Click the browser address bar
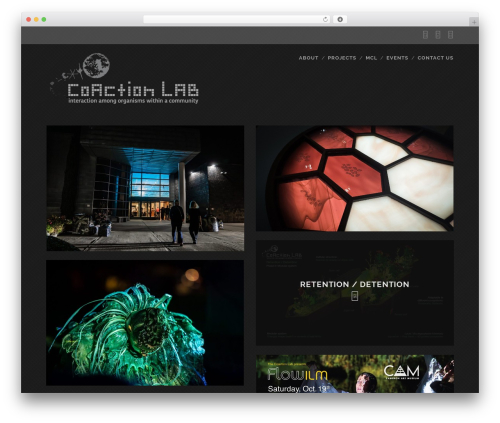This screenshot has height=423, width=500. (x=237, y=19)
